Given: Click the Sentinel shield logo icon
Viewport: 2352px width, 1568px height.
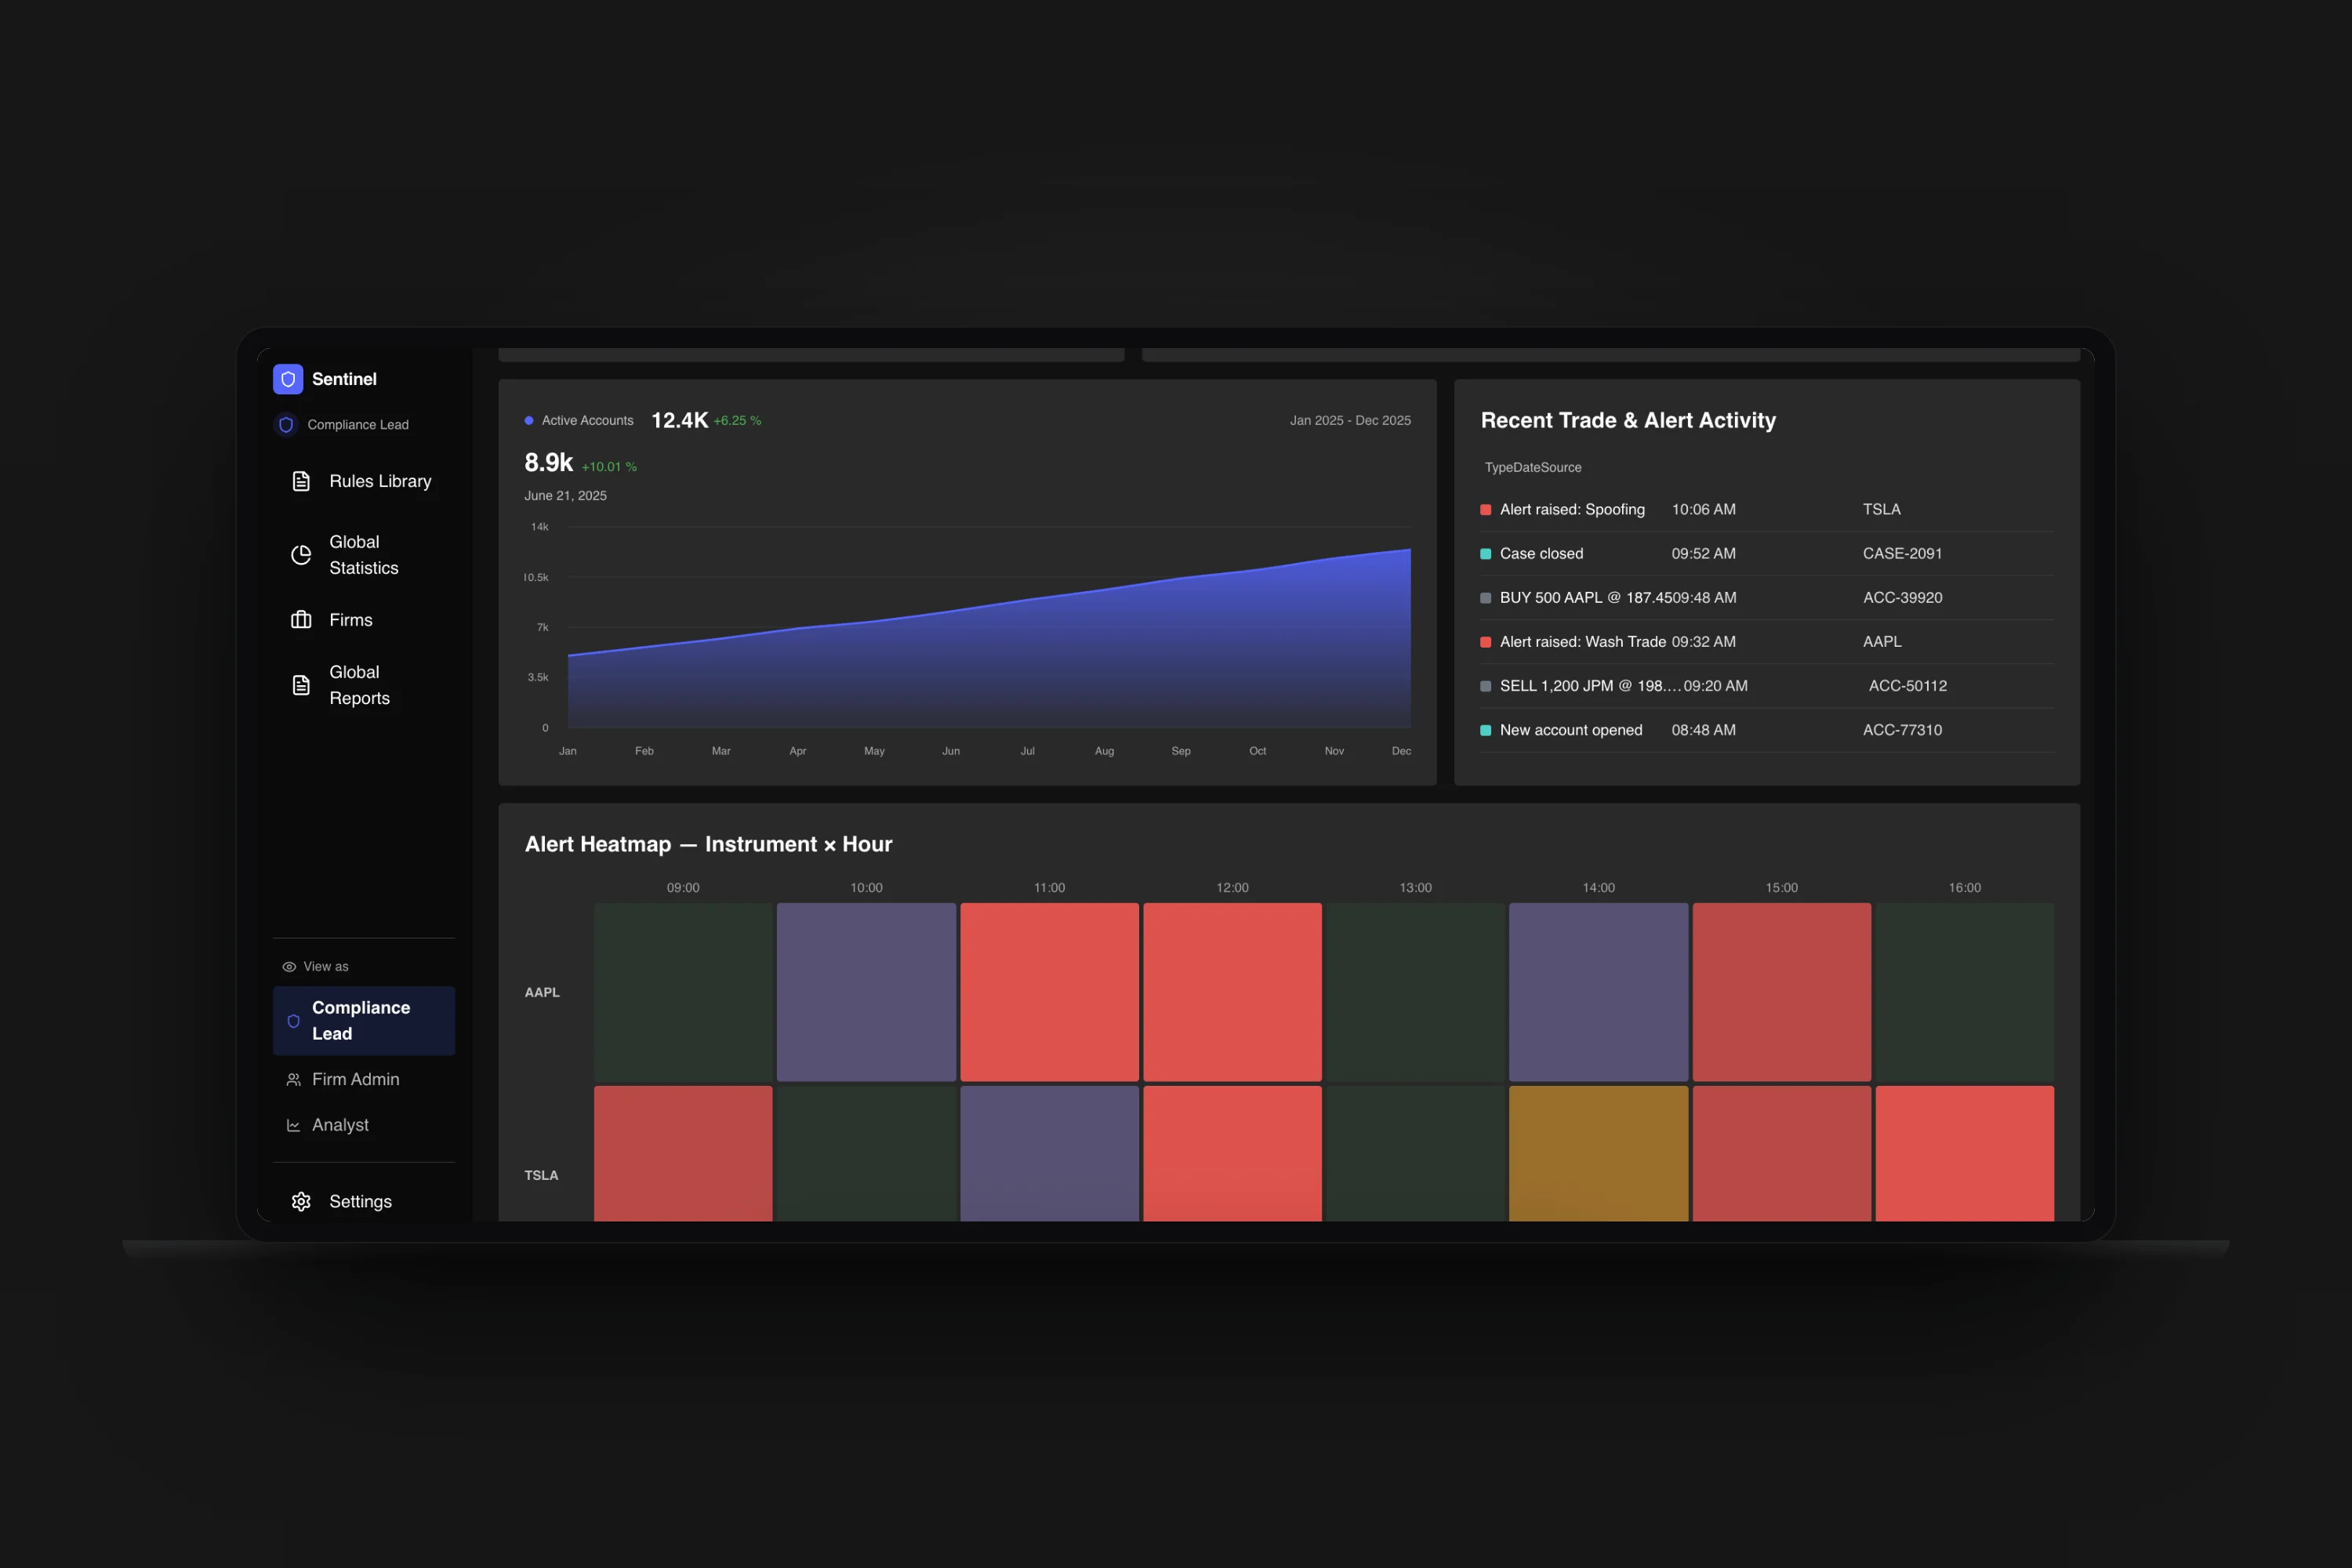Looking at the screenshot, I should coord(288,379).
